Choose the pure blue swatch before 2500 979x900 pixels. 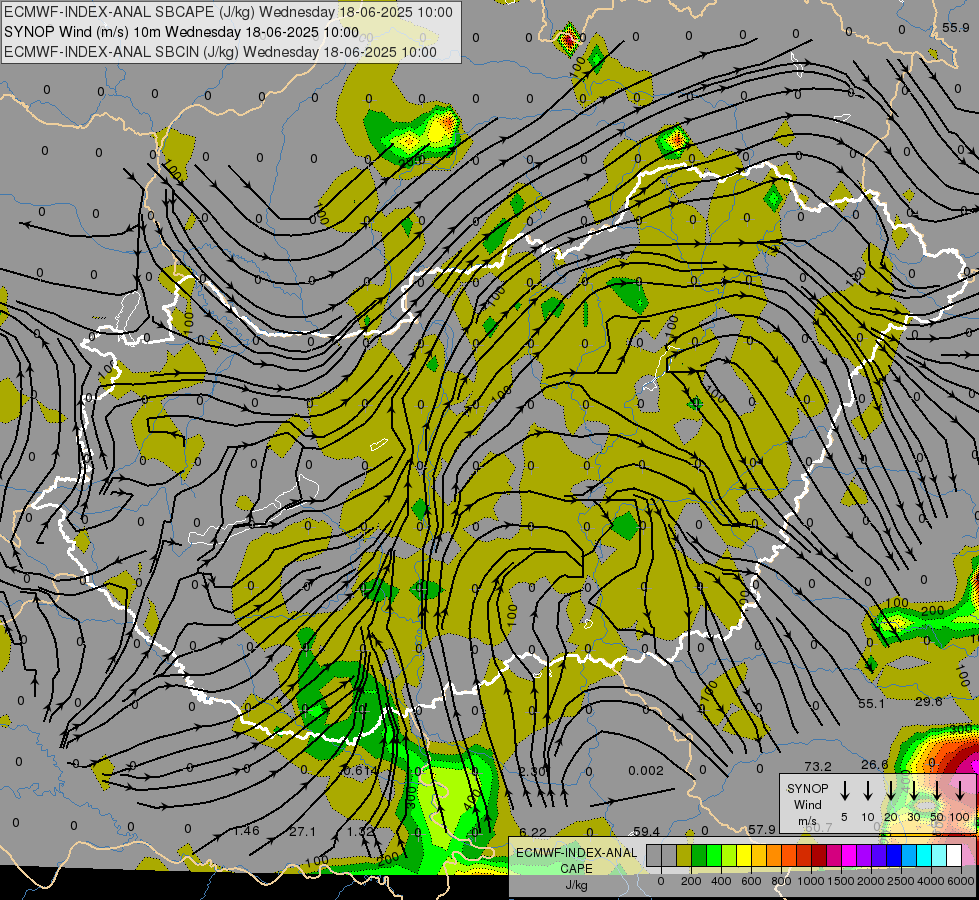894,855
